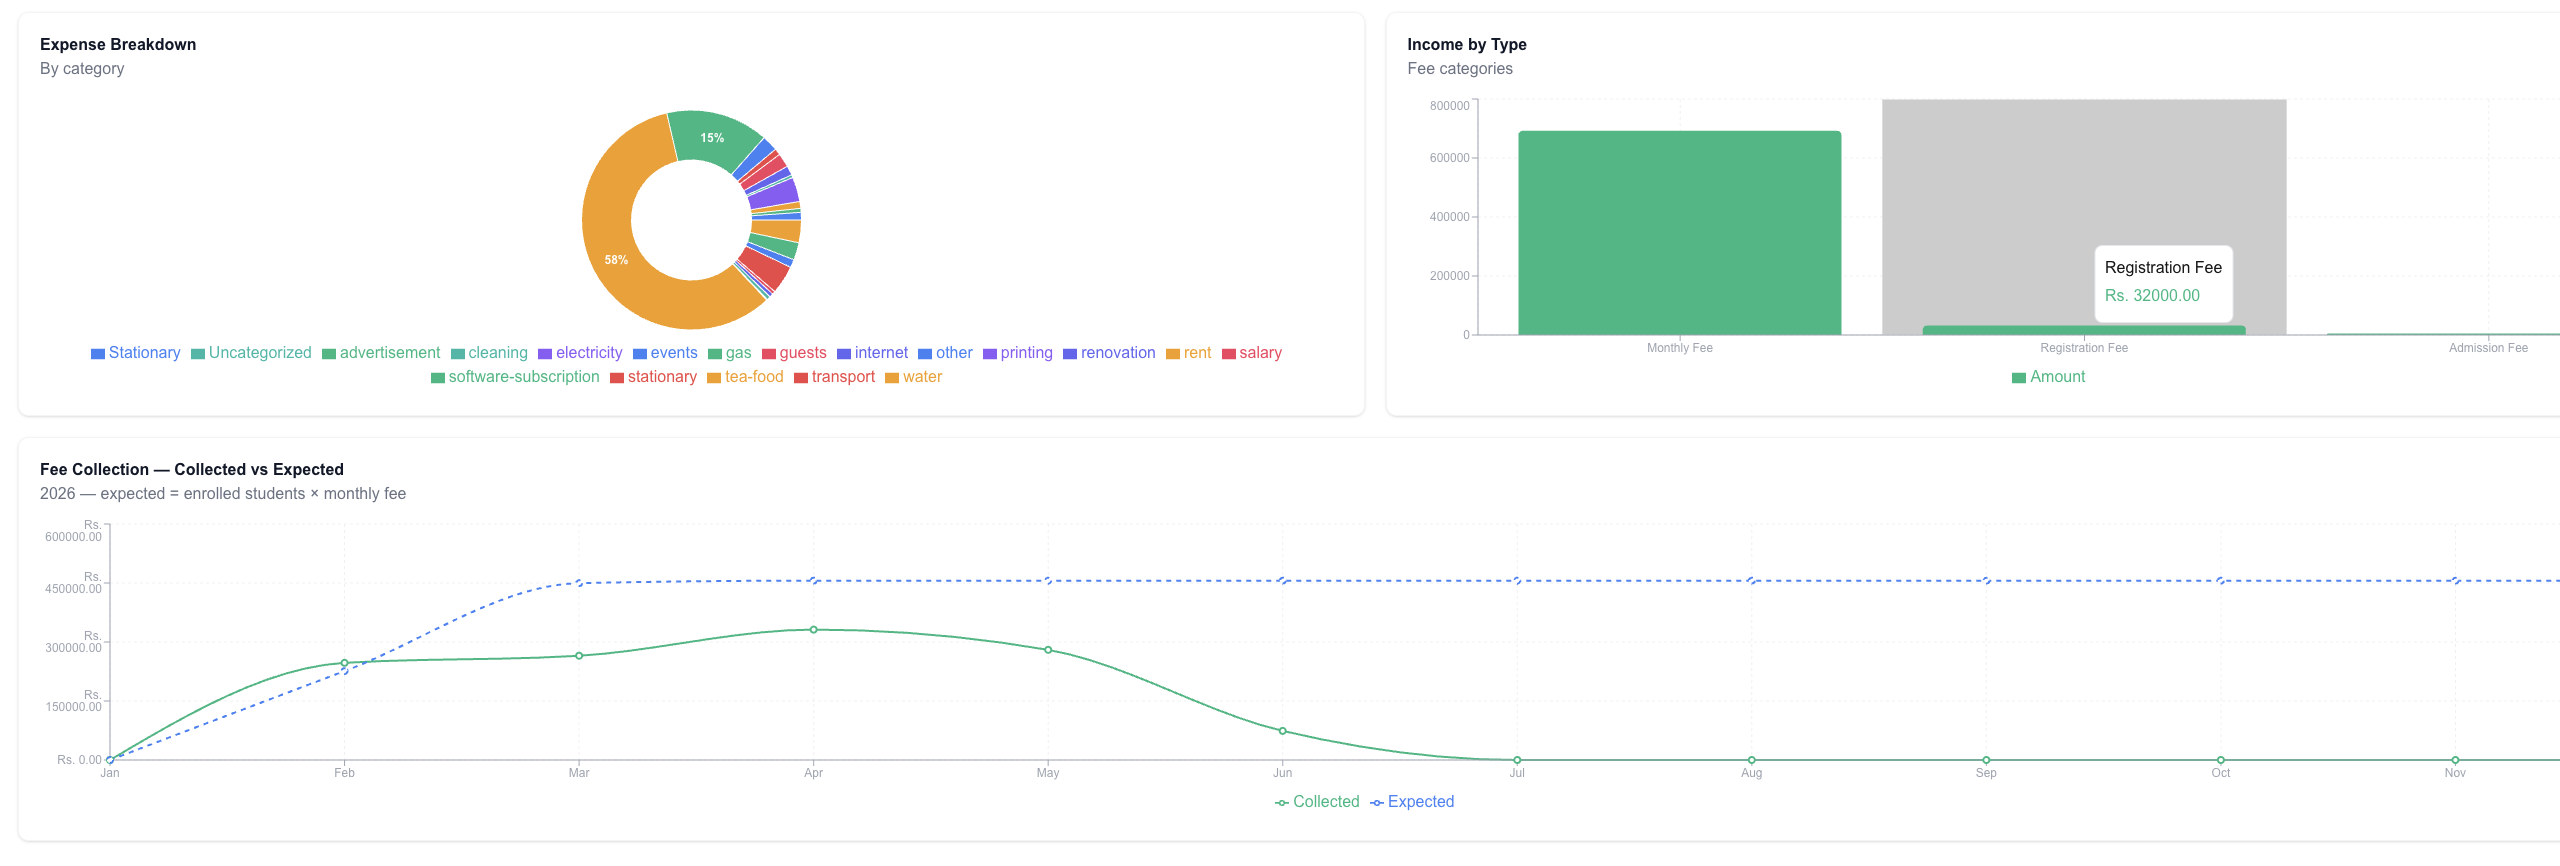Hide the software-subscription legend category
The image size is (2560, 866).
(515, 377)
